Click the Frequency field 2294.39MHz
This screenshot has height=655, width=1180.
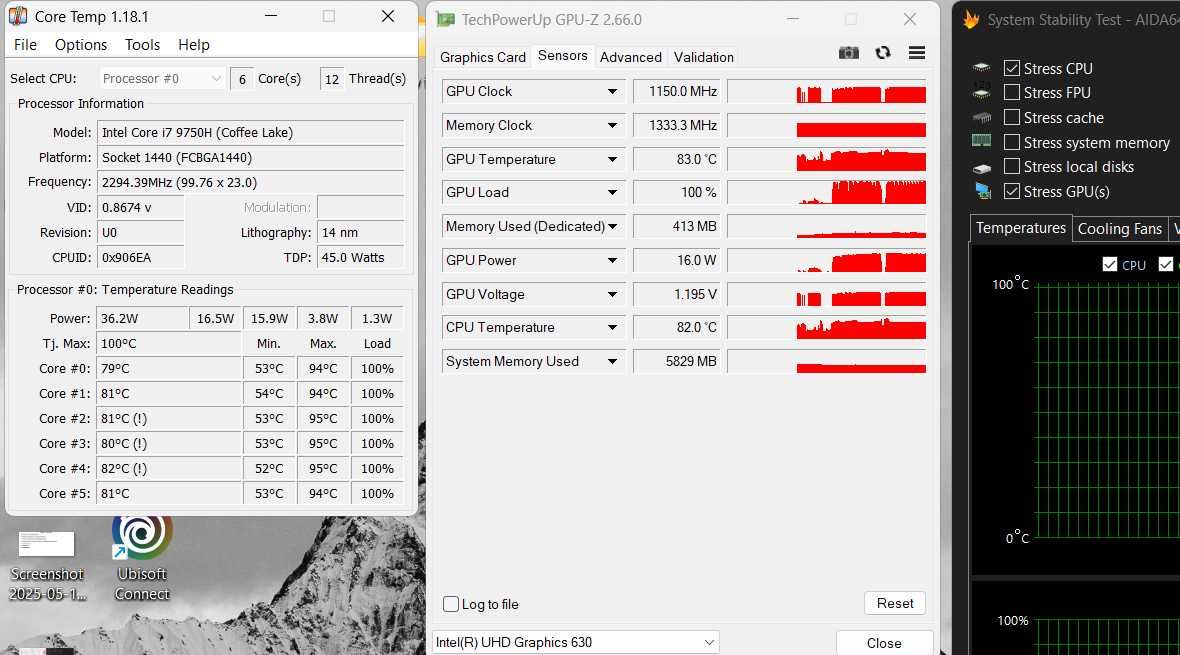point(250,182)
